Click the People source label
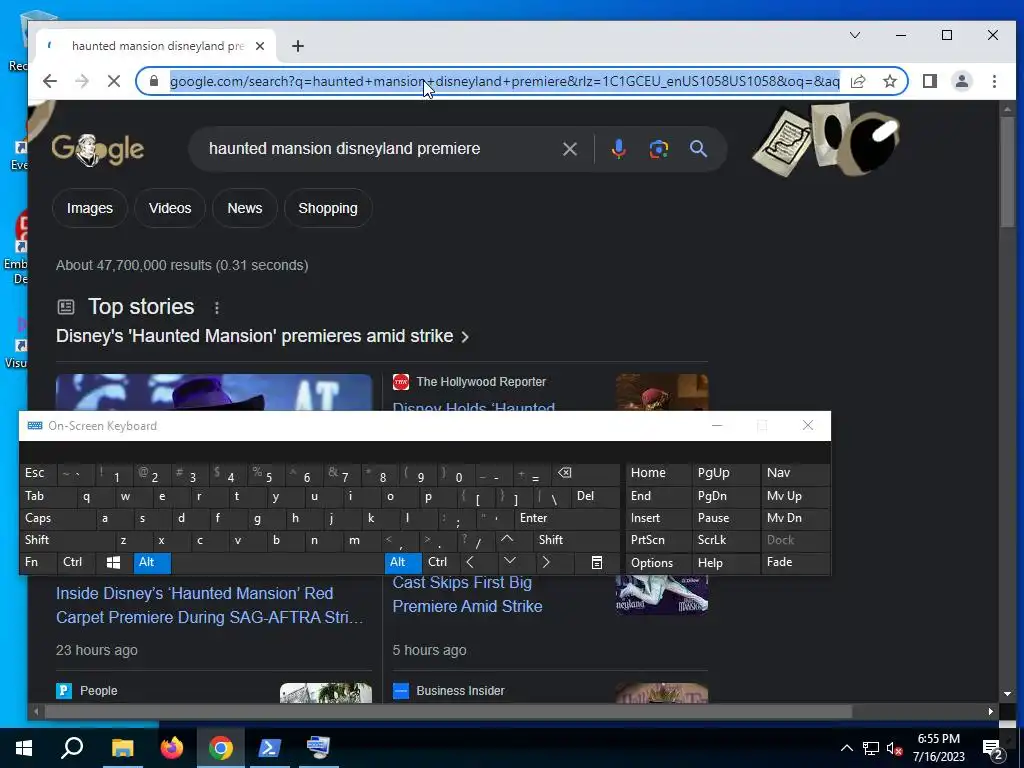 click(x=99, y=690)
